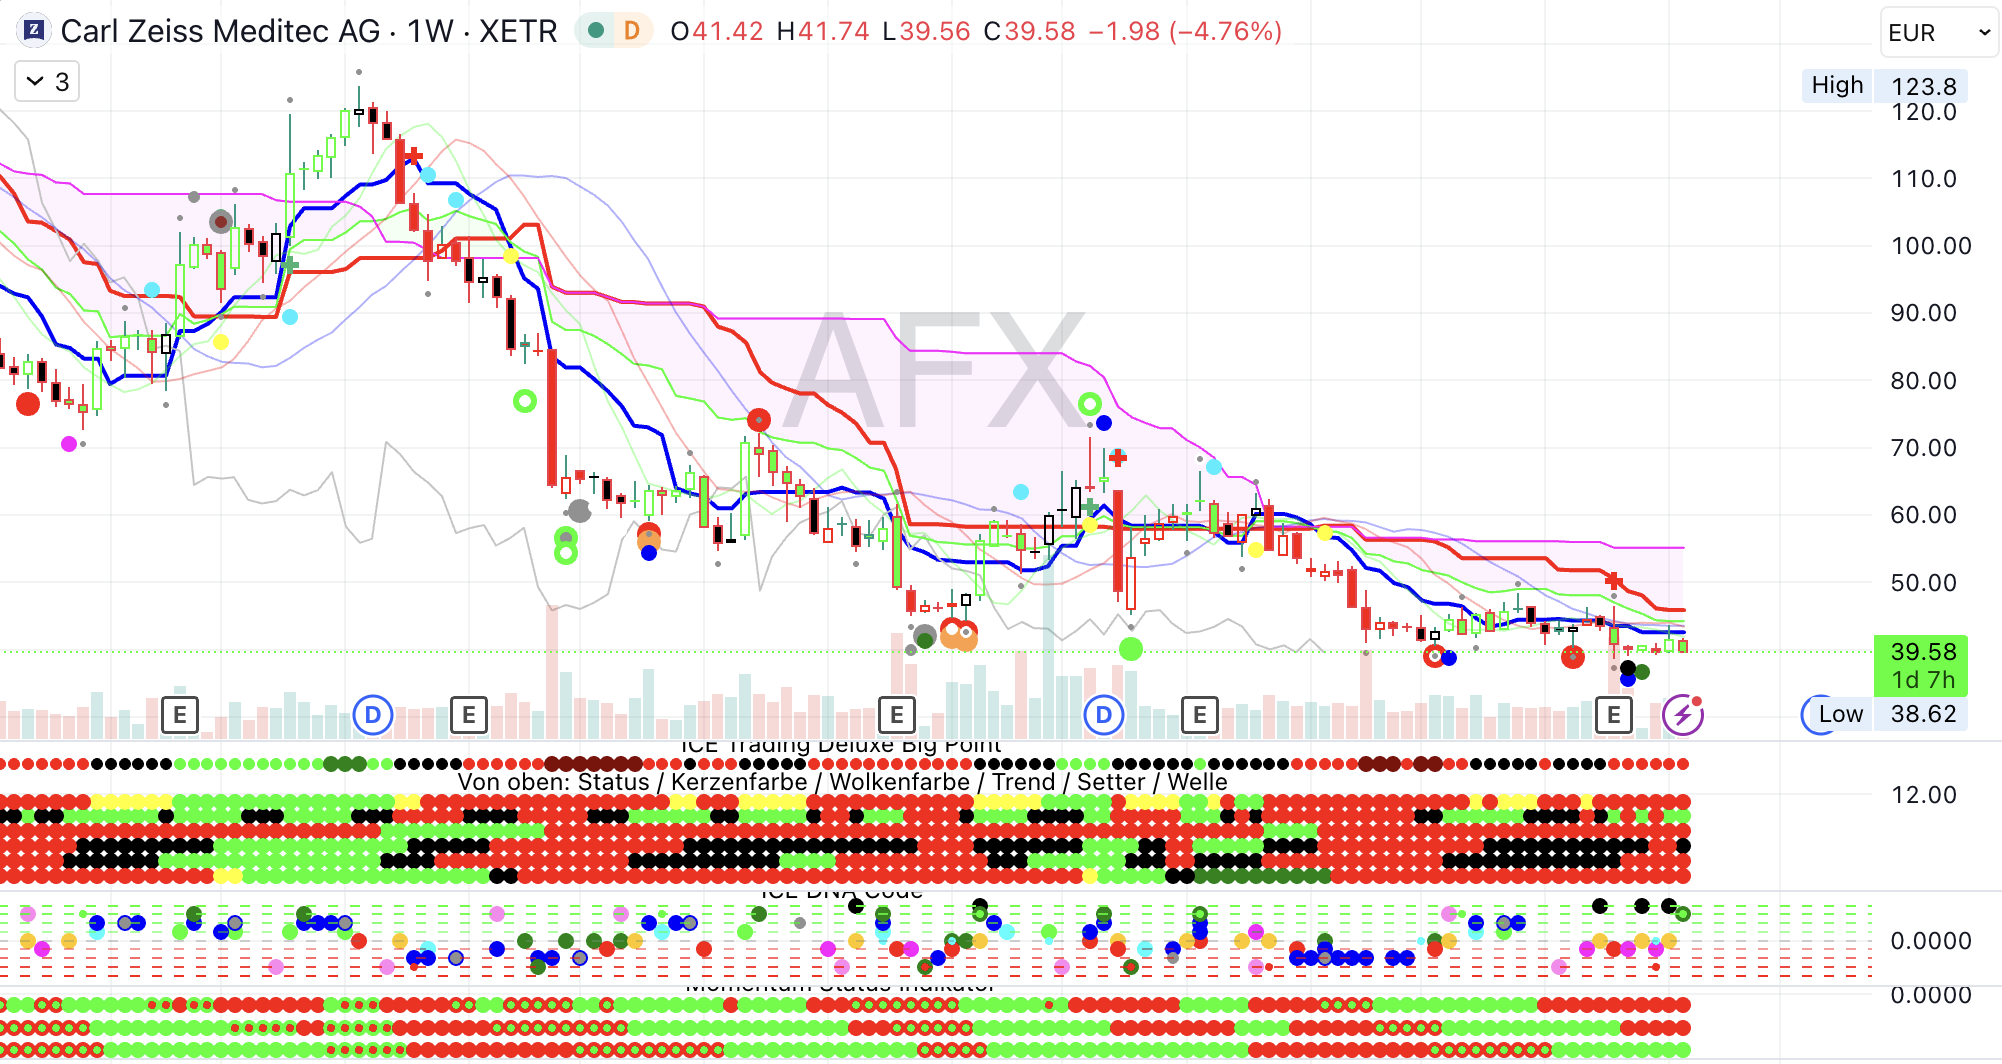Click the 110.0 level on the price axis
Viewport: 2002px width, 1064px height.
point(1923,179)
